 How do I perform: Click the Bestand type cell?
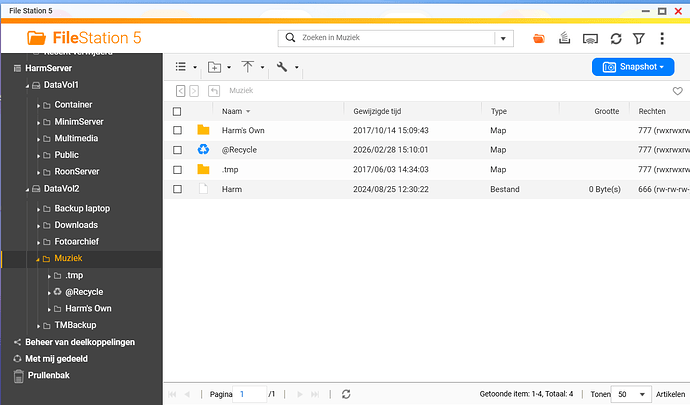[505, 189]
